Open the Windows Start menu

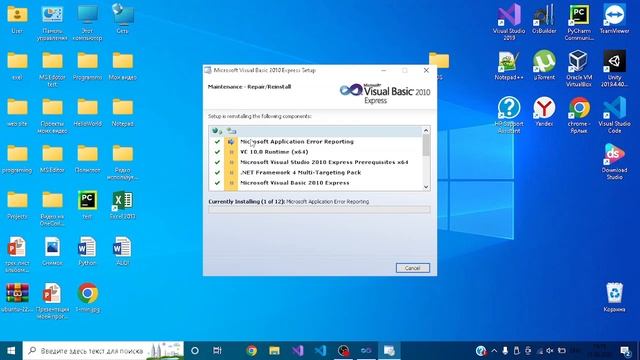tap(11, 351)
